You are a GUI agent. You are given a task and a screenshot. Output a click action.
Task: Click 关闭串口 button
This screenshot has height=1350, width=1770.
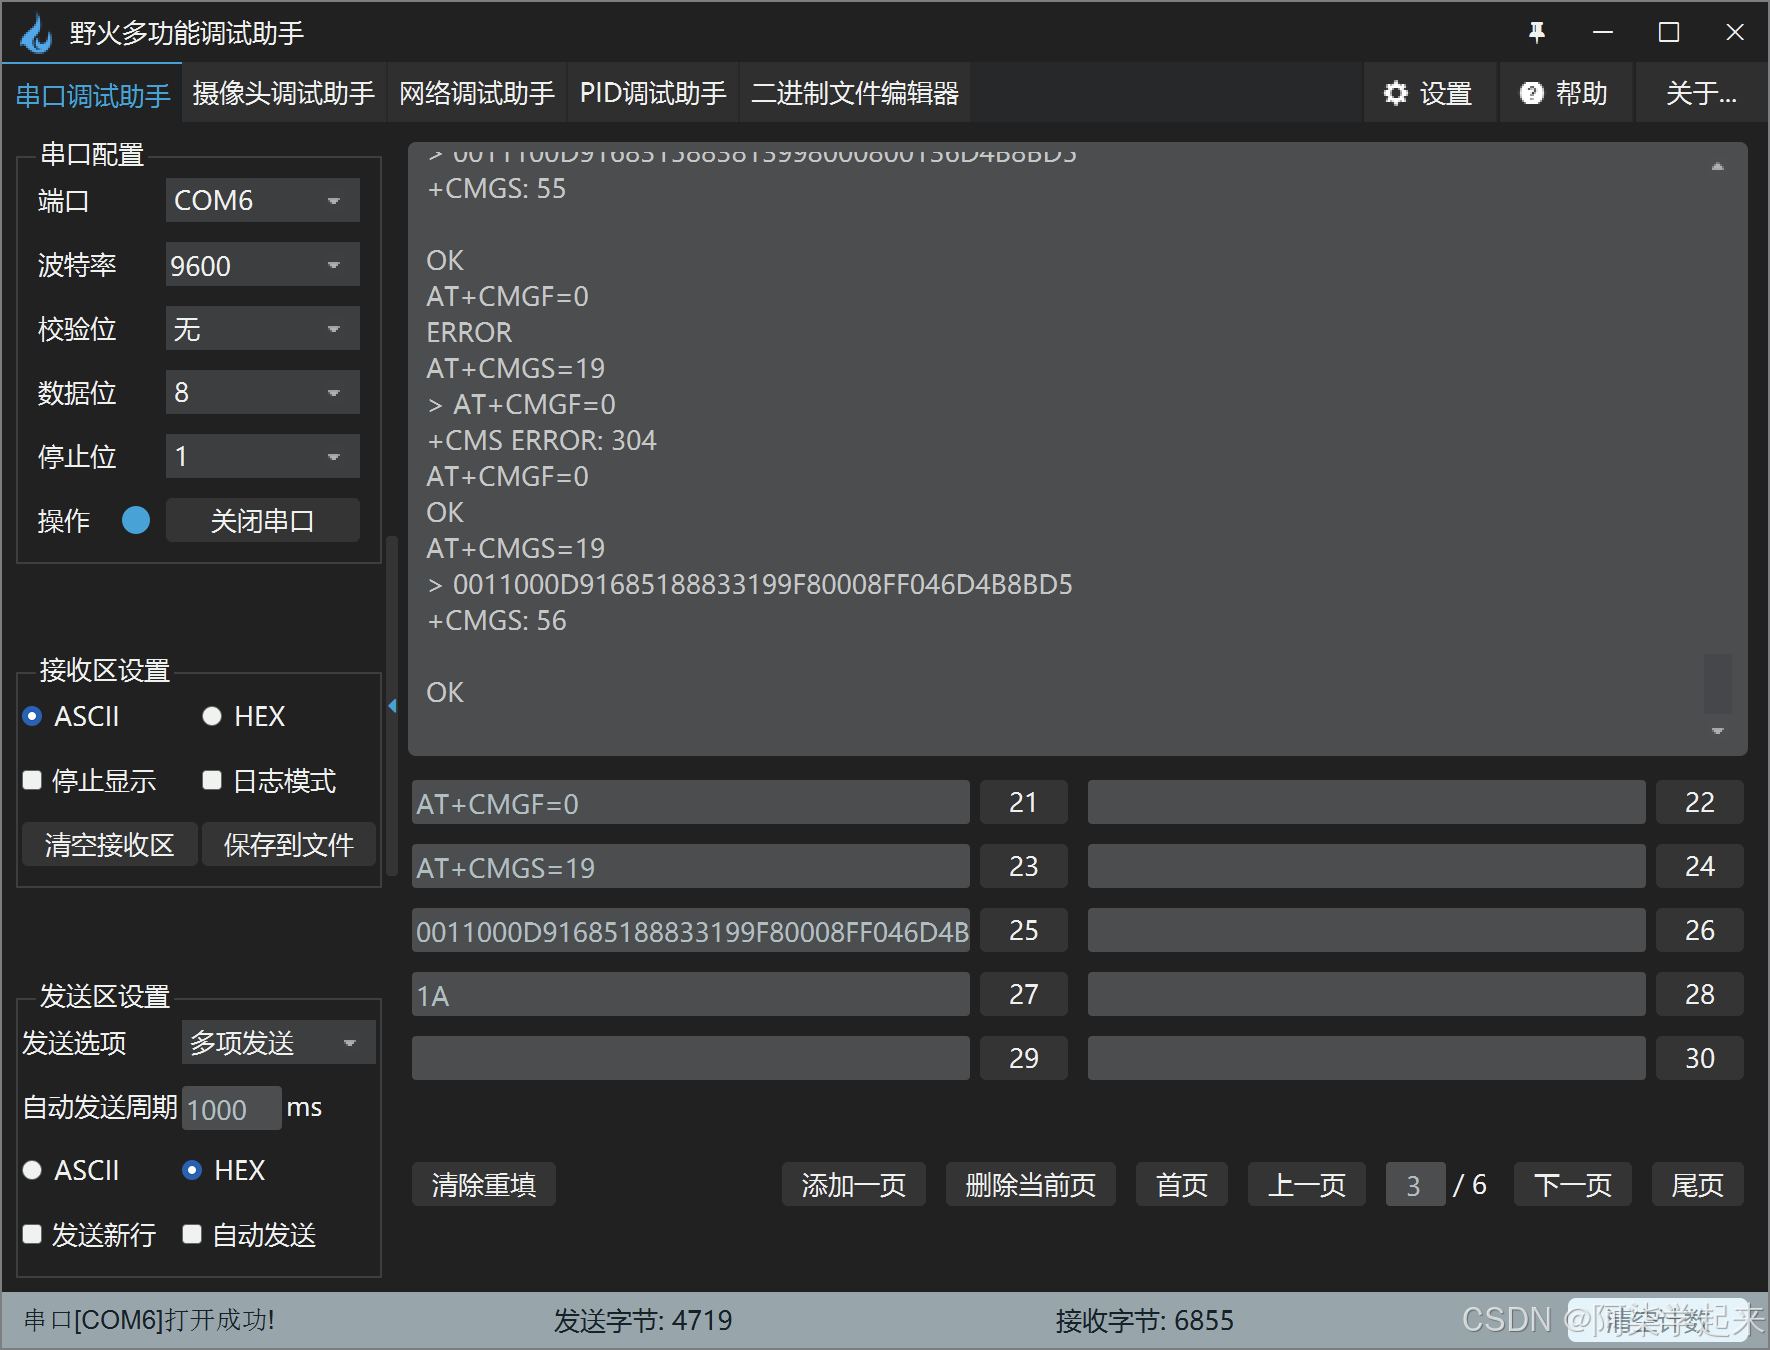click(262, 520)
